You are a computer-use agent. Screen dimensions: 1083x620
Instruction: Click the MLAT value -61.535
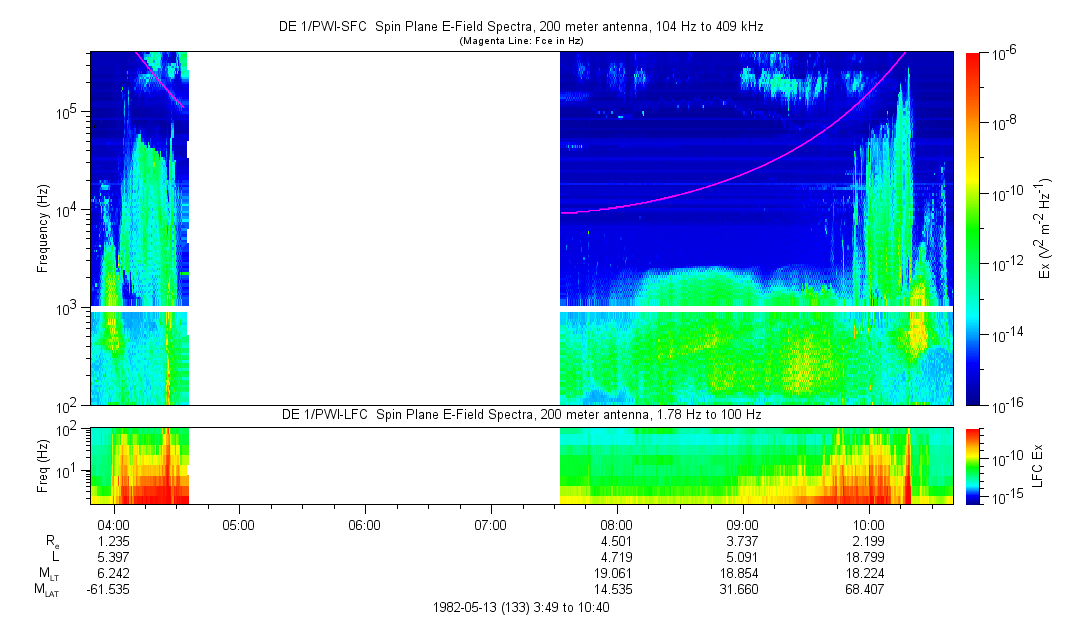[109, 590]
